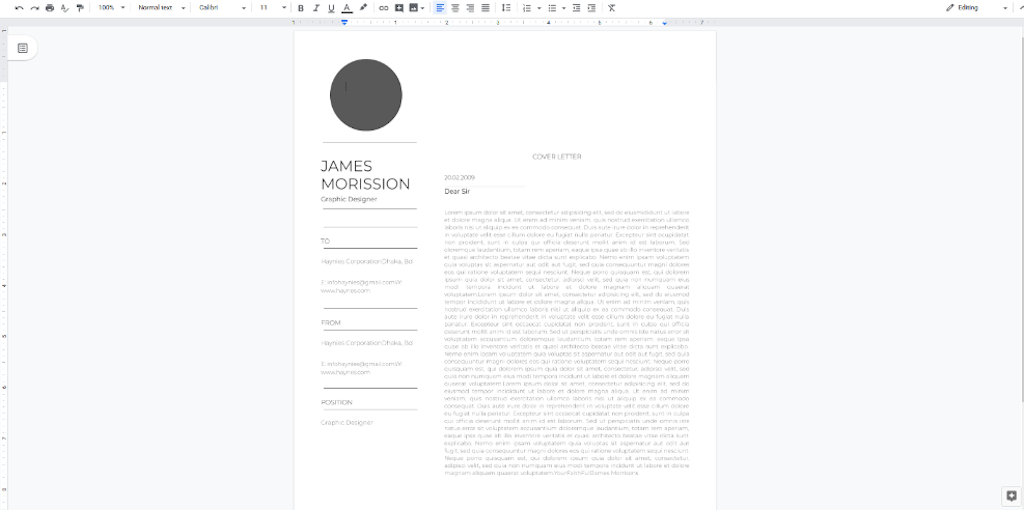This screenshot has width=1024, height=510.
Task: Align the text to the left
Action: point(440,8)
